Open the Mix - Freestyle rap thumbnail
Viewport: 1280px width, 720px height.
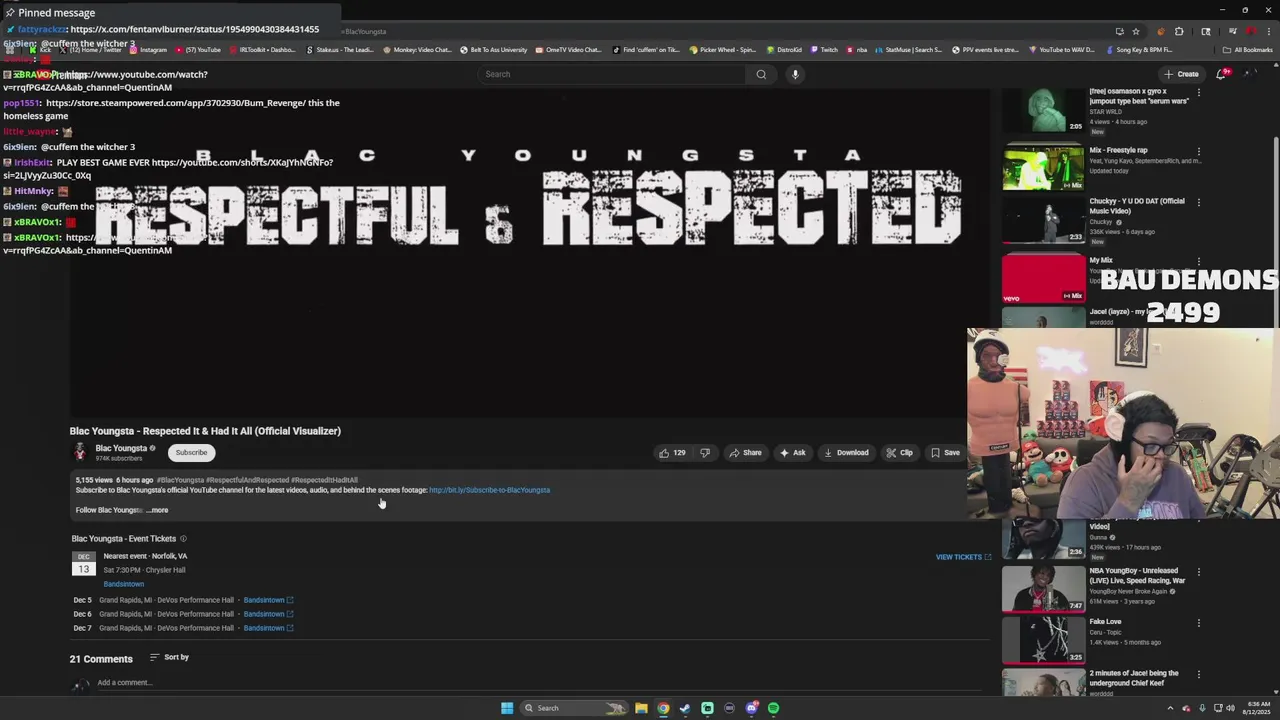pos(1043,168)
